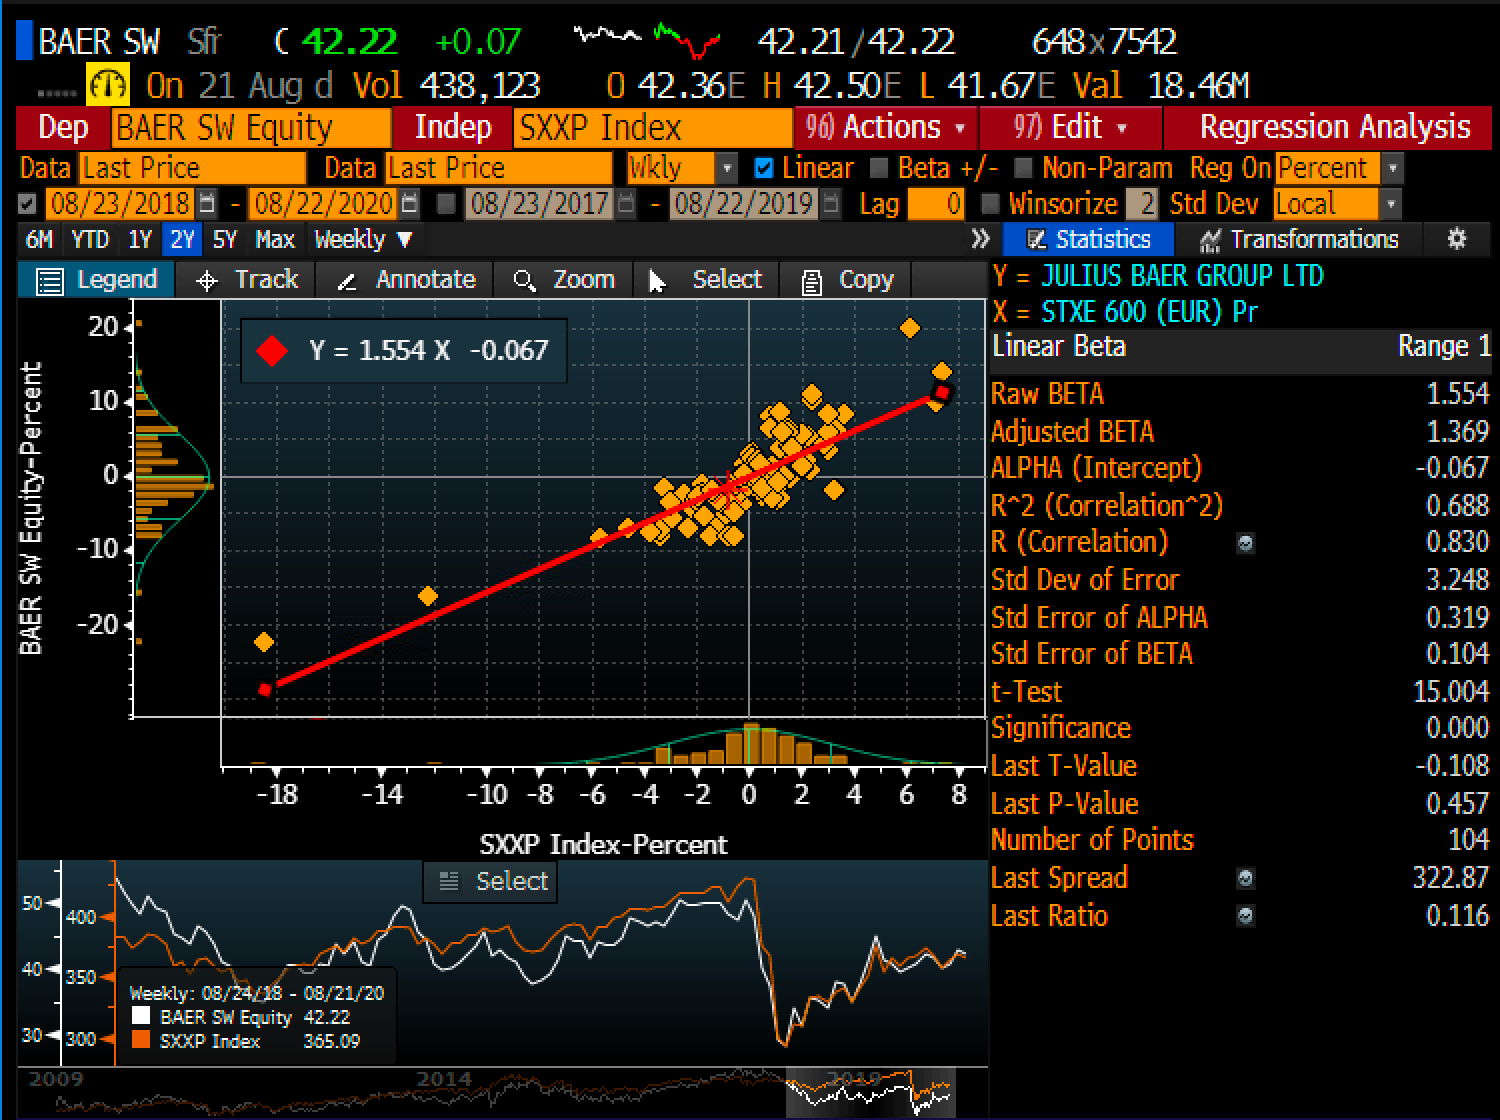The image size is (1500, 1120).
Task: Click the Winsorize value 2 field
Action: pos(1141,204)
